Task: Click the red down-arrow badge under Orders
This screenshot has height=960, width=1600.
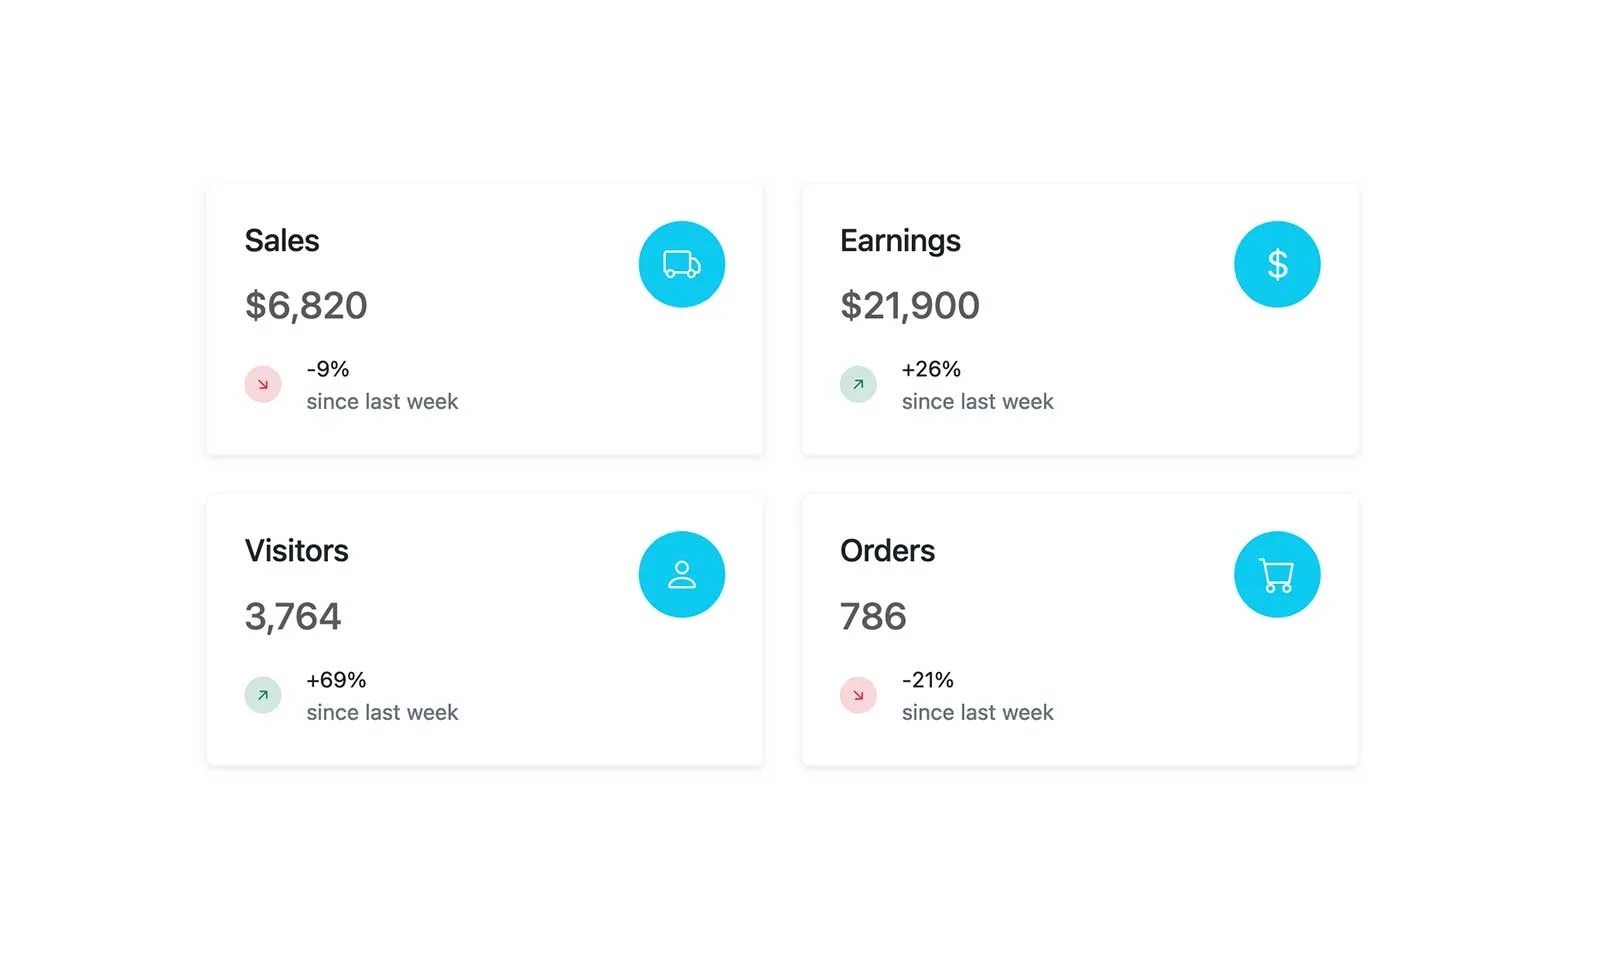Action: tap(857, 695)
